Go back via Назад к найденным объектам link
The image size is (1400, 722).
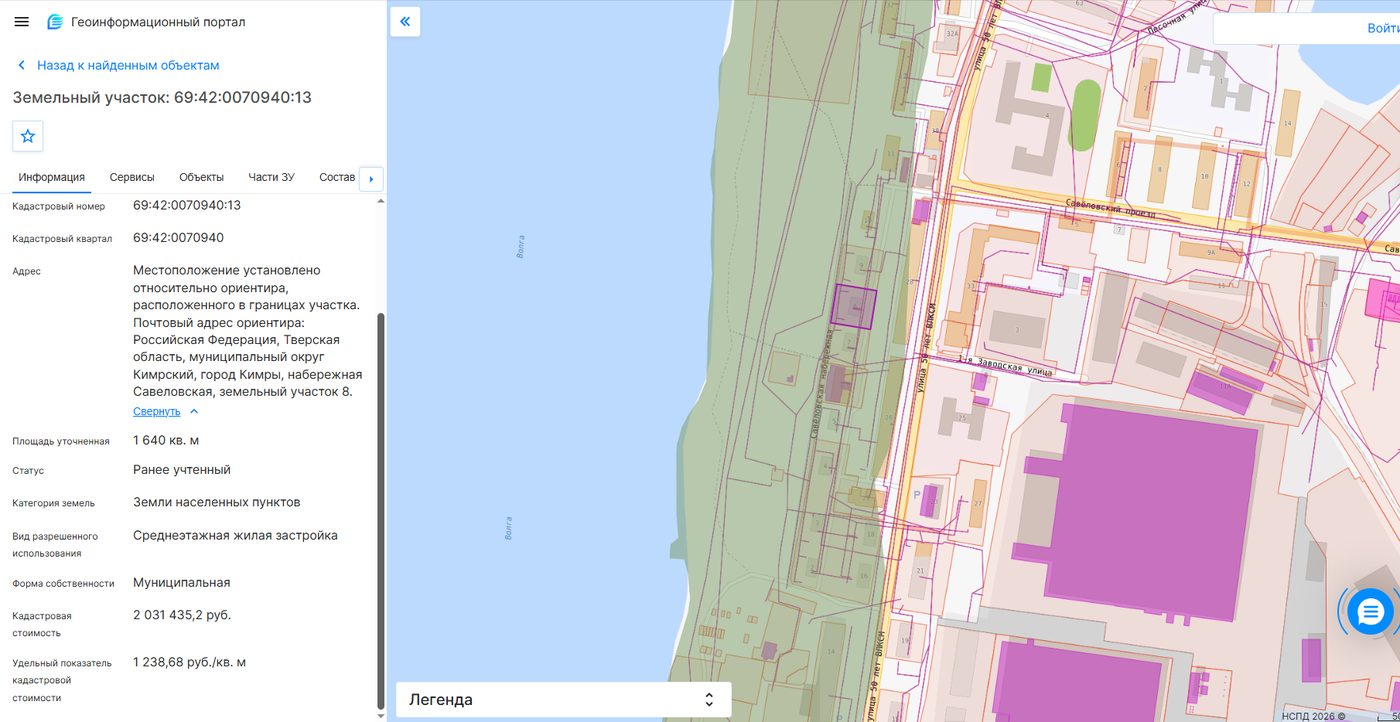128,65
